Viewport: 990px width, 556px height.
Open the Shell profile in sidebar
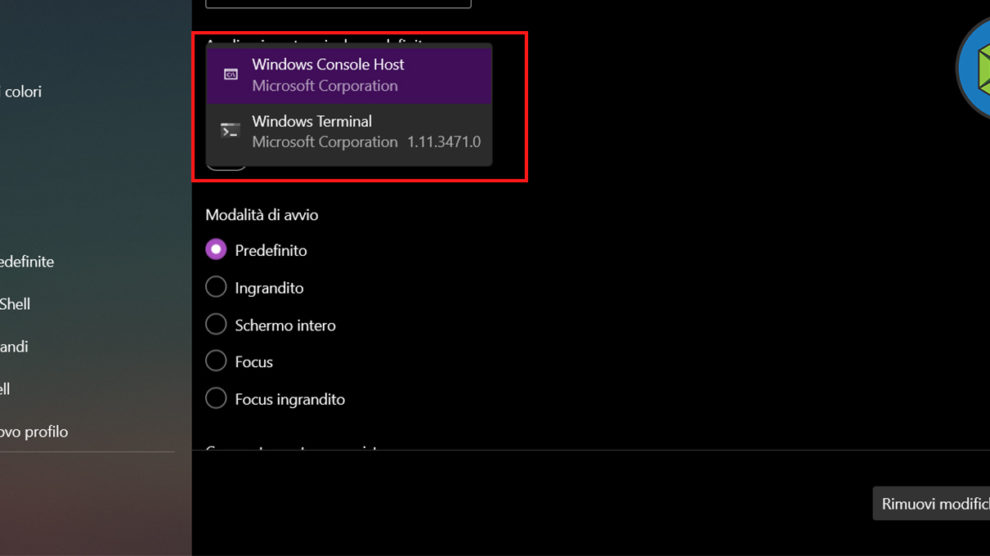pyautogui.click(x=15, y=304)
